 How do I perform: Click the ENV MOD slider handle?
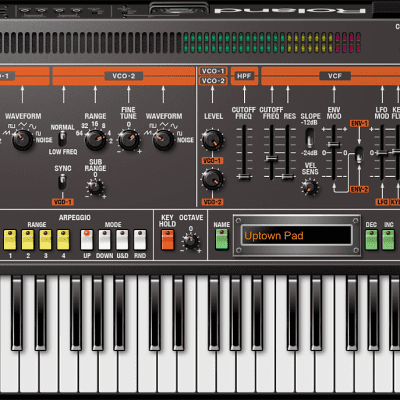coord(333,144)
